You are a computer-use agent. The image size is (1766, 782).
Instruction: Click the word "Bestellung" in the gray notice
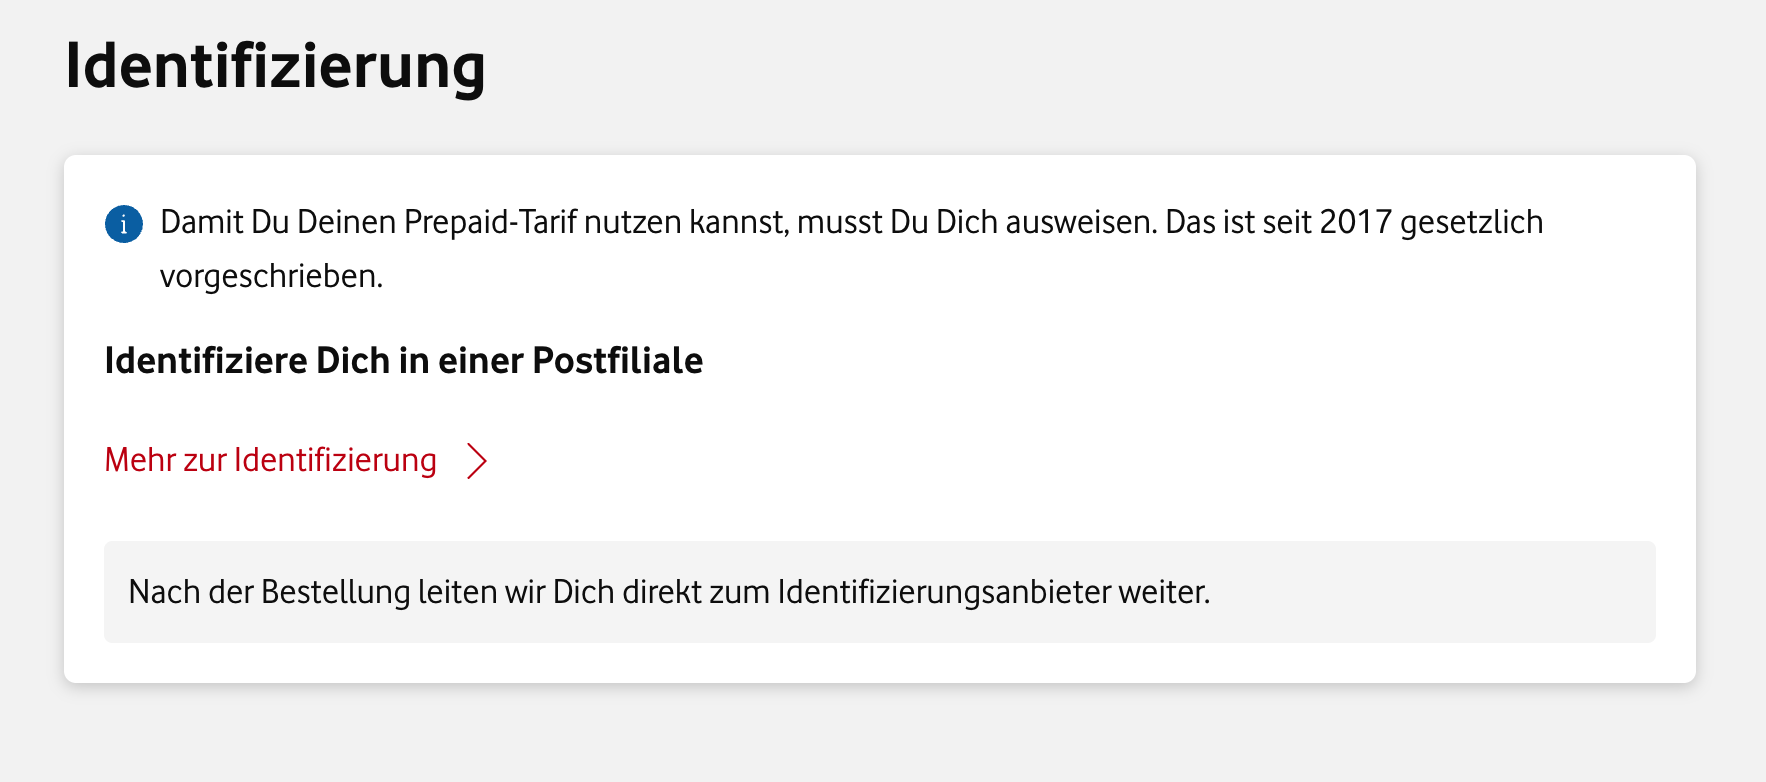coord(335,592)
